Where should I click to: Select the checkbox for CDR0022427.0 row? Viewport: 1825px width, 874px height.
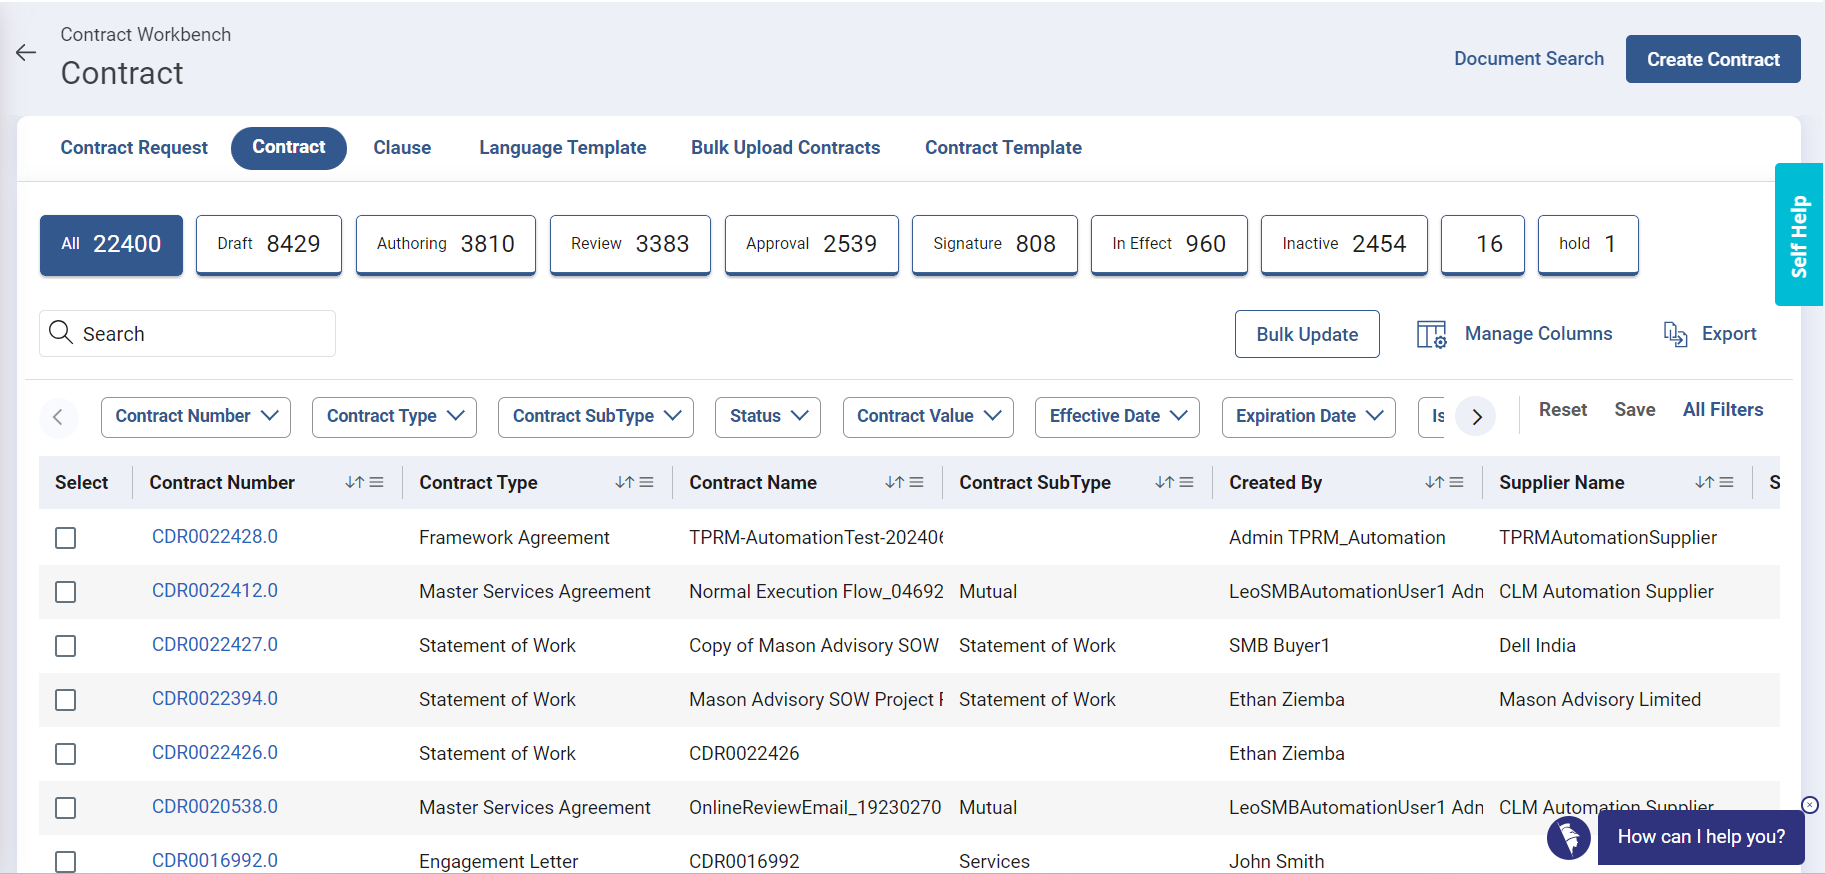tap(66, 646)
